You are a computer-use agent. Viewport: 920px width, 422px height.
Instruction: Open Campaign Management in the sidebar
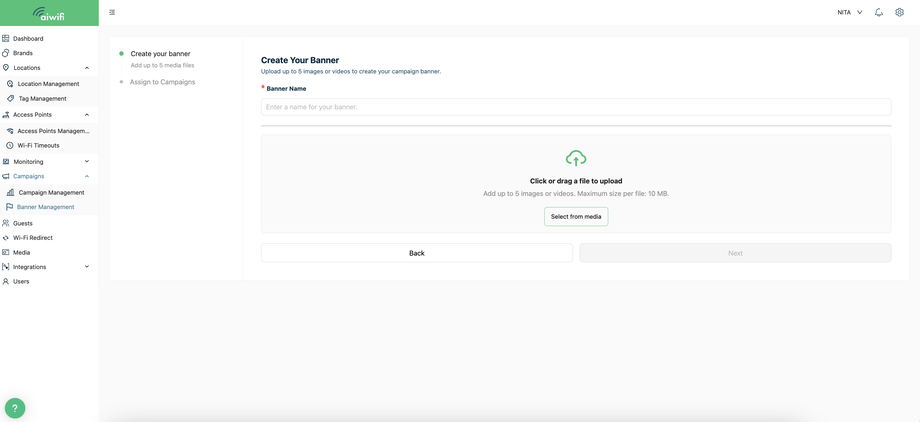click(51, 192)
